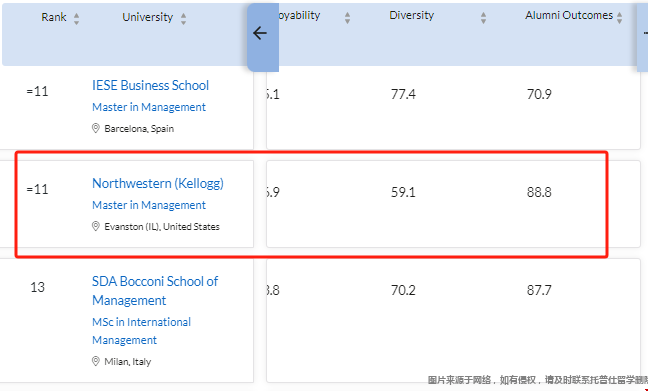Open Northwestern (Kellogg) university link
The height and width of the screenshot is (391, 648).
158,184
